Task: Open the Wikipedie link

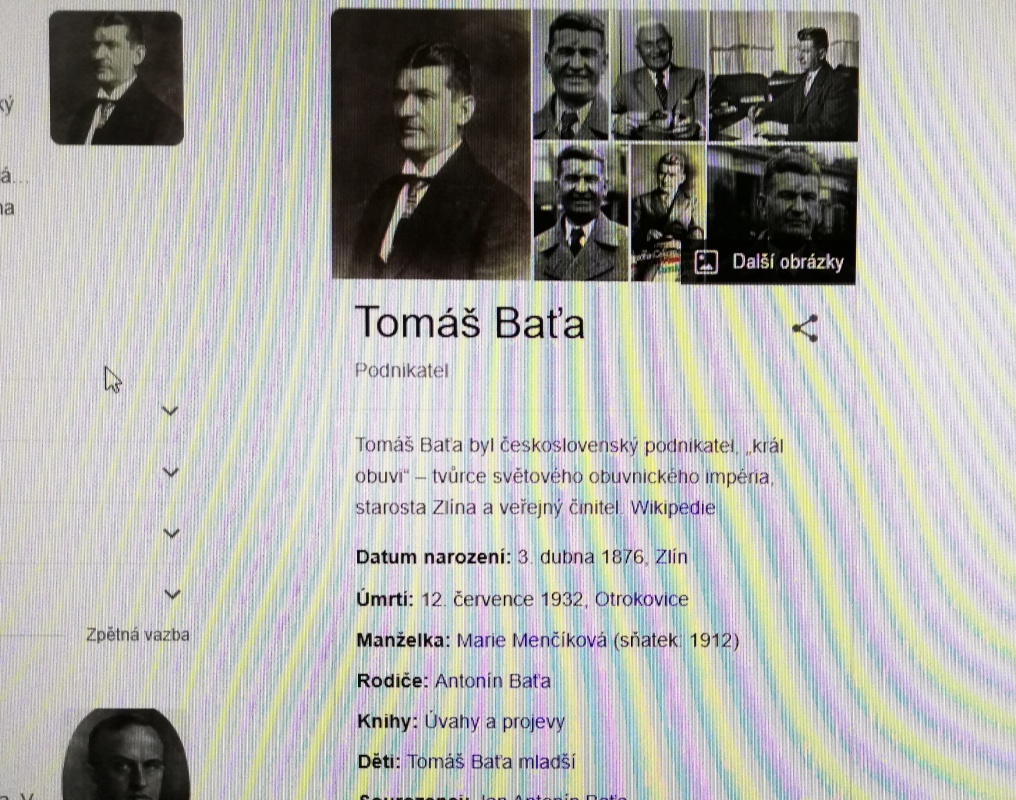Action: 673,507
